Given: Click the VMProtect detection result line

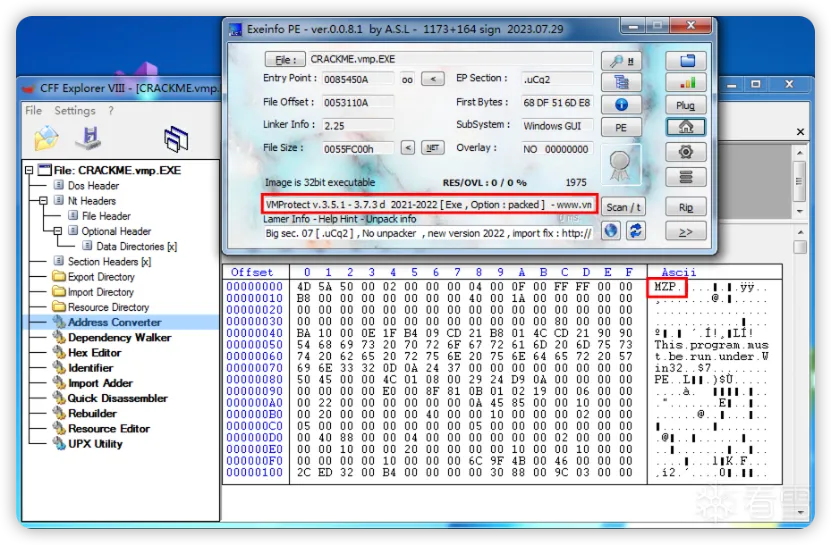Looking at the screenshot, I should pos(430,204).
